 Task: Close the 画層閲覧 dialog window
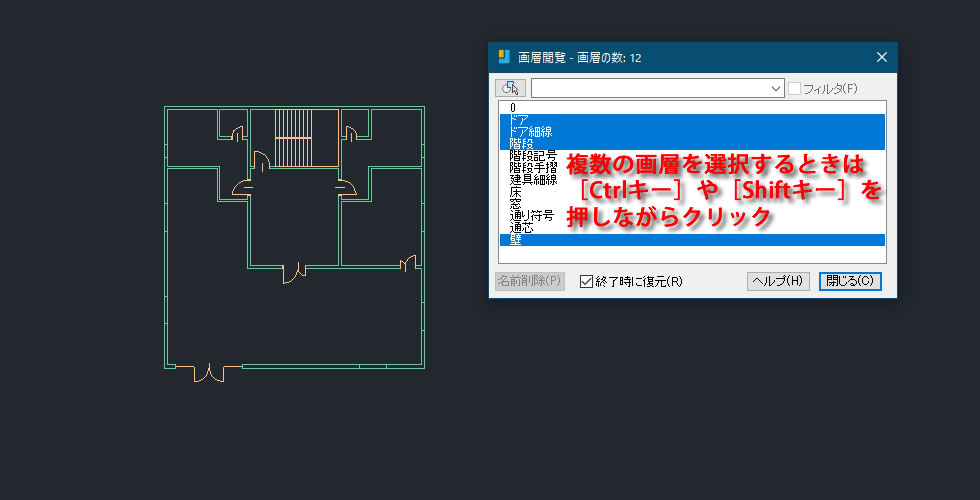point(882,58)
